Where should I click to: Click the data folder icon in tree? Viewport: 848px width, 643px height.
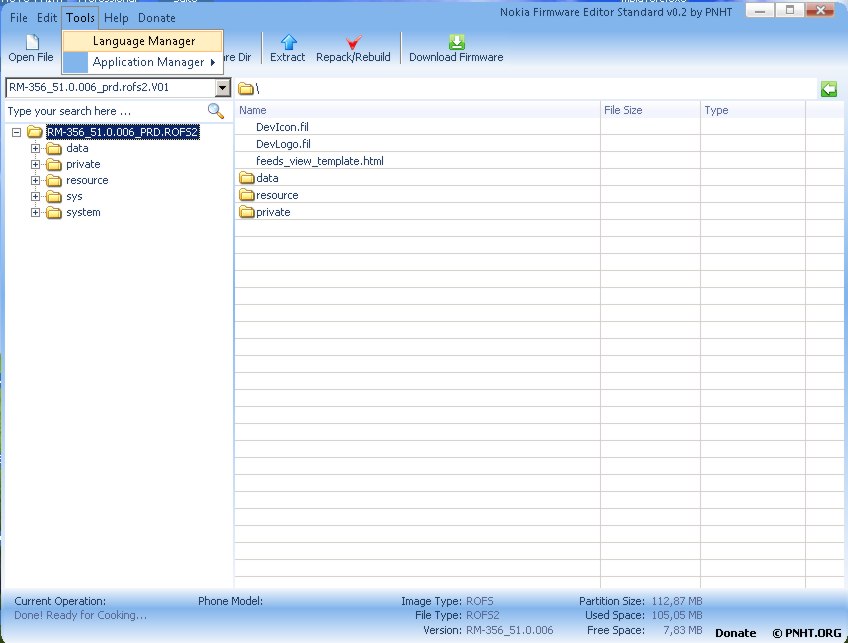click(x=54, y=148)
